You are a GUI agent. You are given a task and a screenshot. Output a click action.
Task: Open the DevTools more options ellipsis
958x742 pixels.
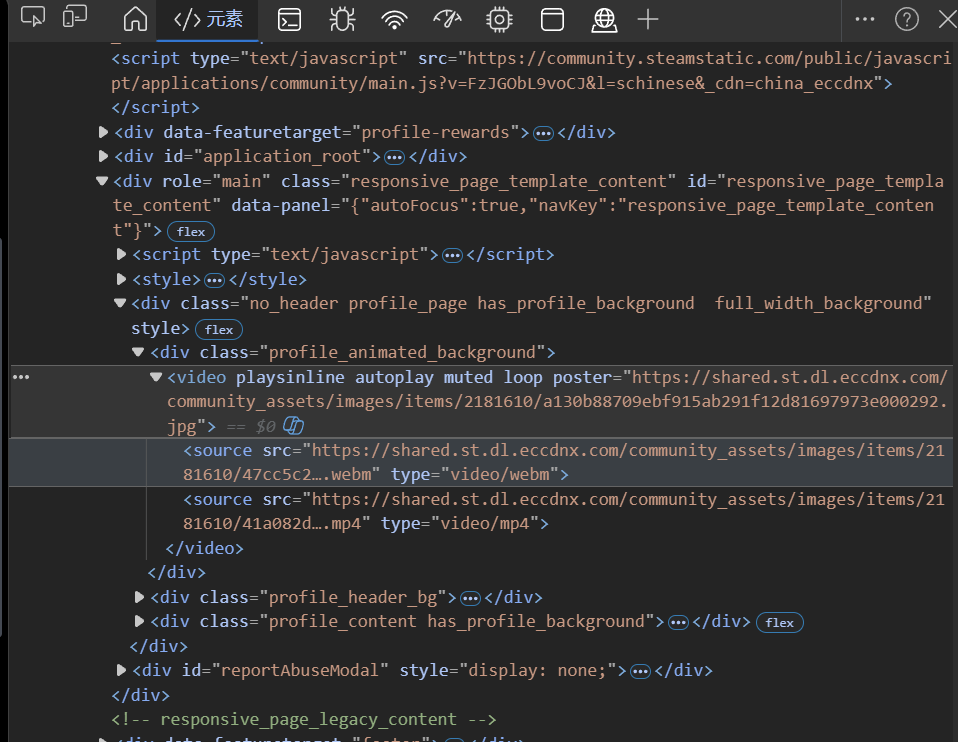pyautogui.click(x=865, y=19)
